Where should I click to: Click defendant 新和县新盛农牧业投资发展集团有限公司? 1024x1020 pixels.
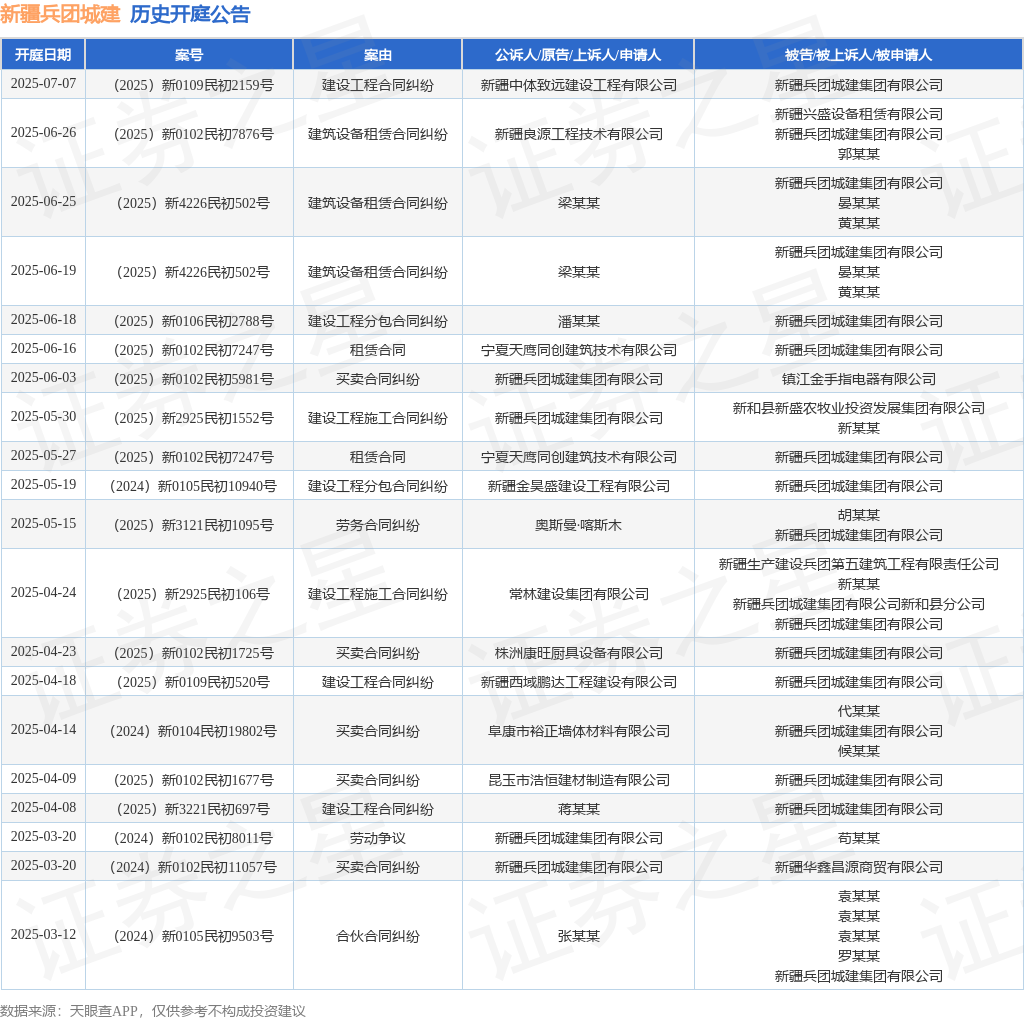pyautogui.click(x=858, y=408)
